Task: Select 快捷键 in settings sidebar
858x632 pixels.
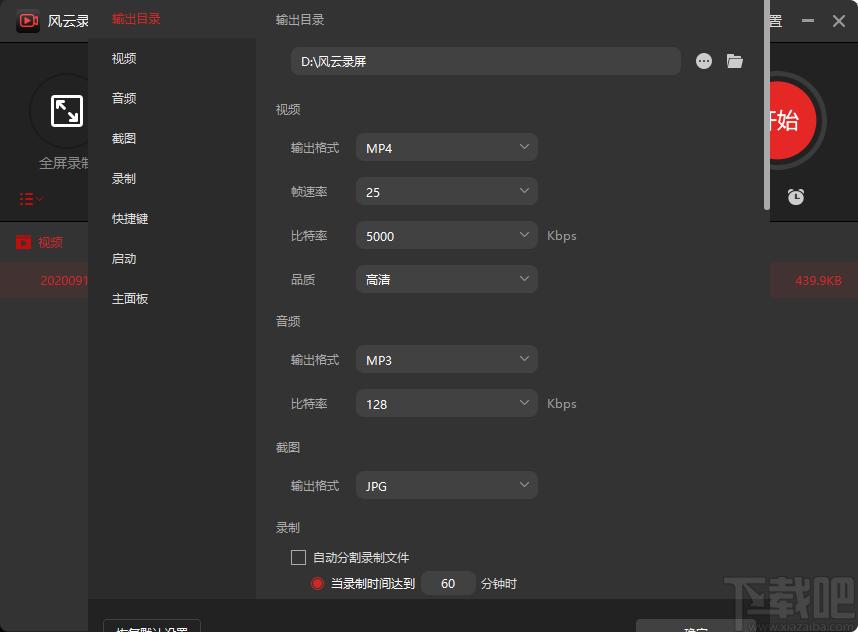Action: tap(130, 218)
